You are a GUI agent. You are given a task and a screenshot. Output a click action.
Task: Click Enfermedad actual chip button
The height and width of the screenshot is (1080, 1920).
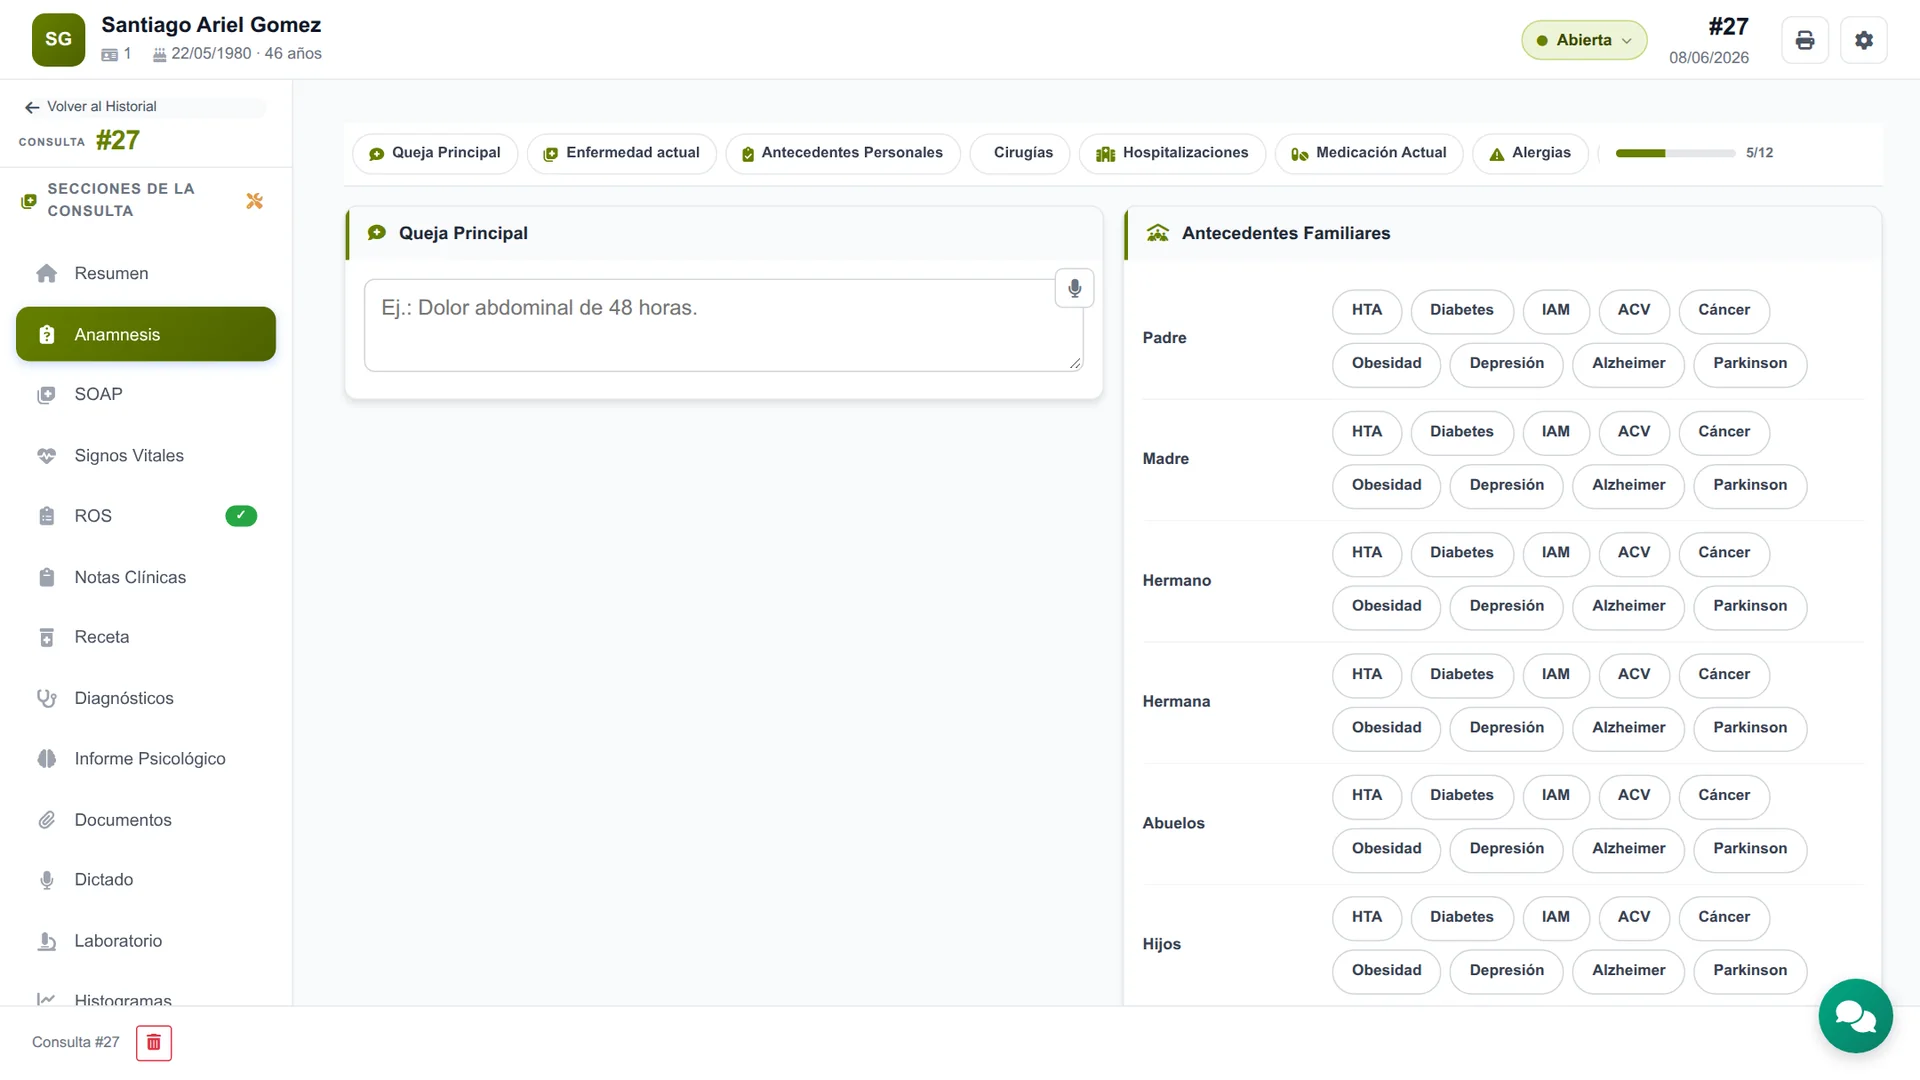(x=621, y=153)
